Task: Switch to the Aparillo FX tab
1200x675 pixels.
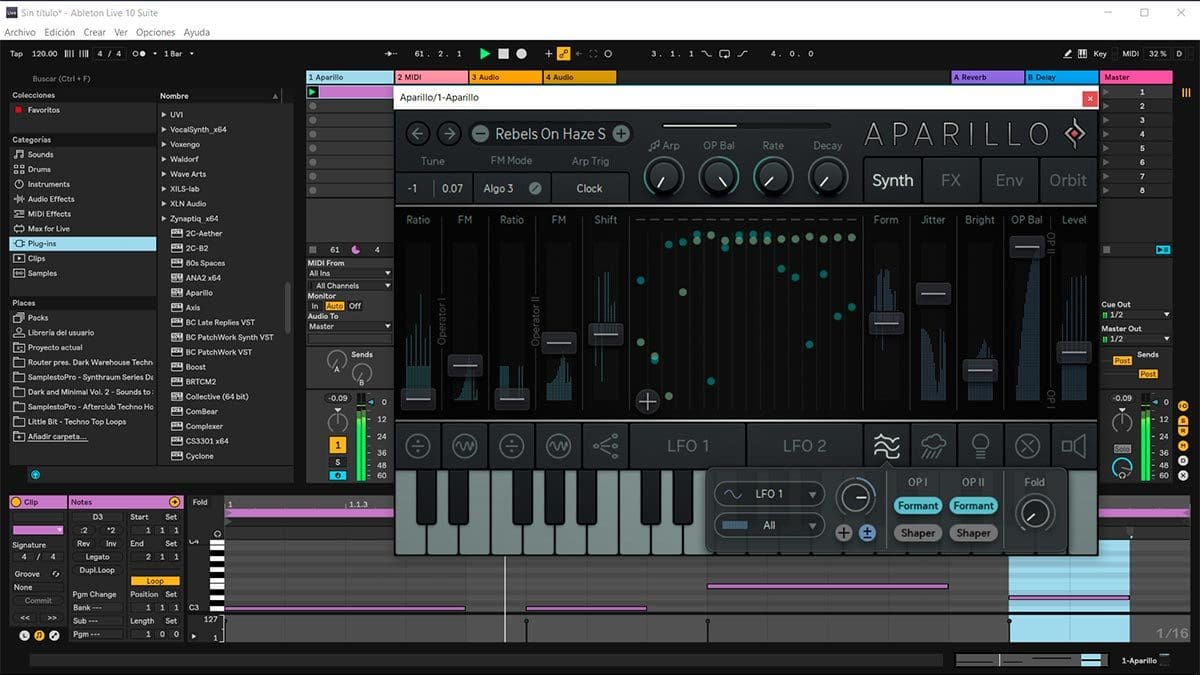Action: coord(951,181)
